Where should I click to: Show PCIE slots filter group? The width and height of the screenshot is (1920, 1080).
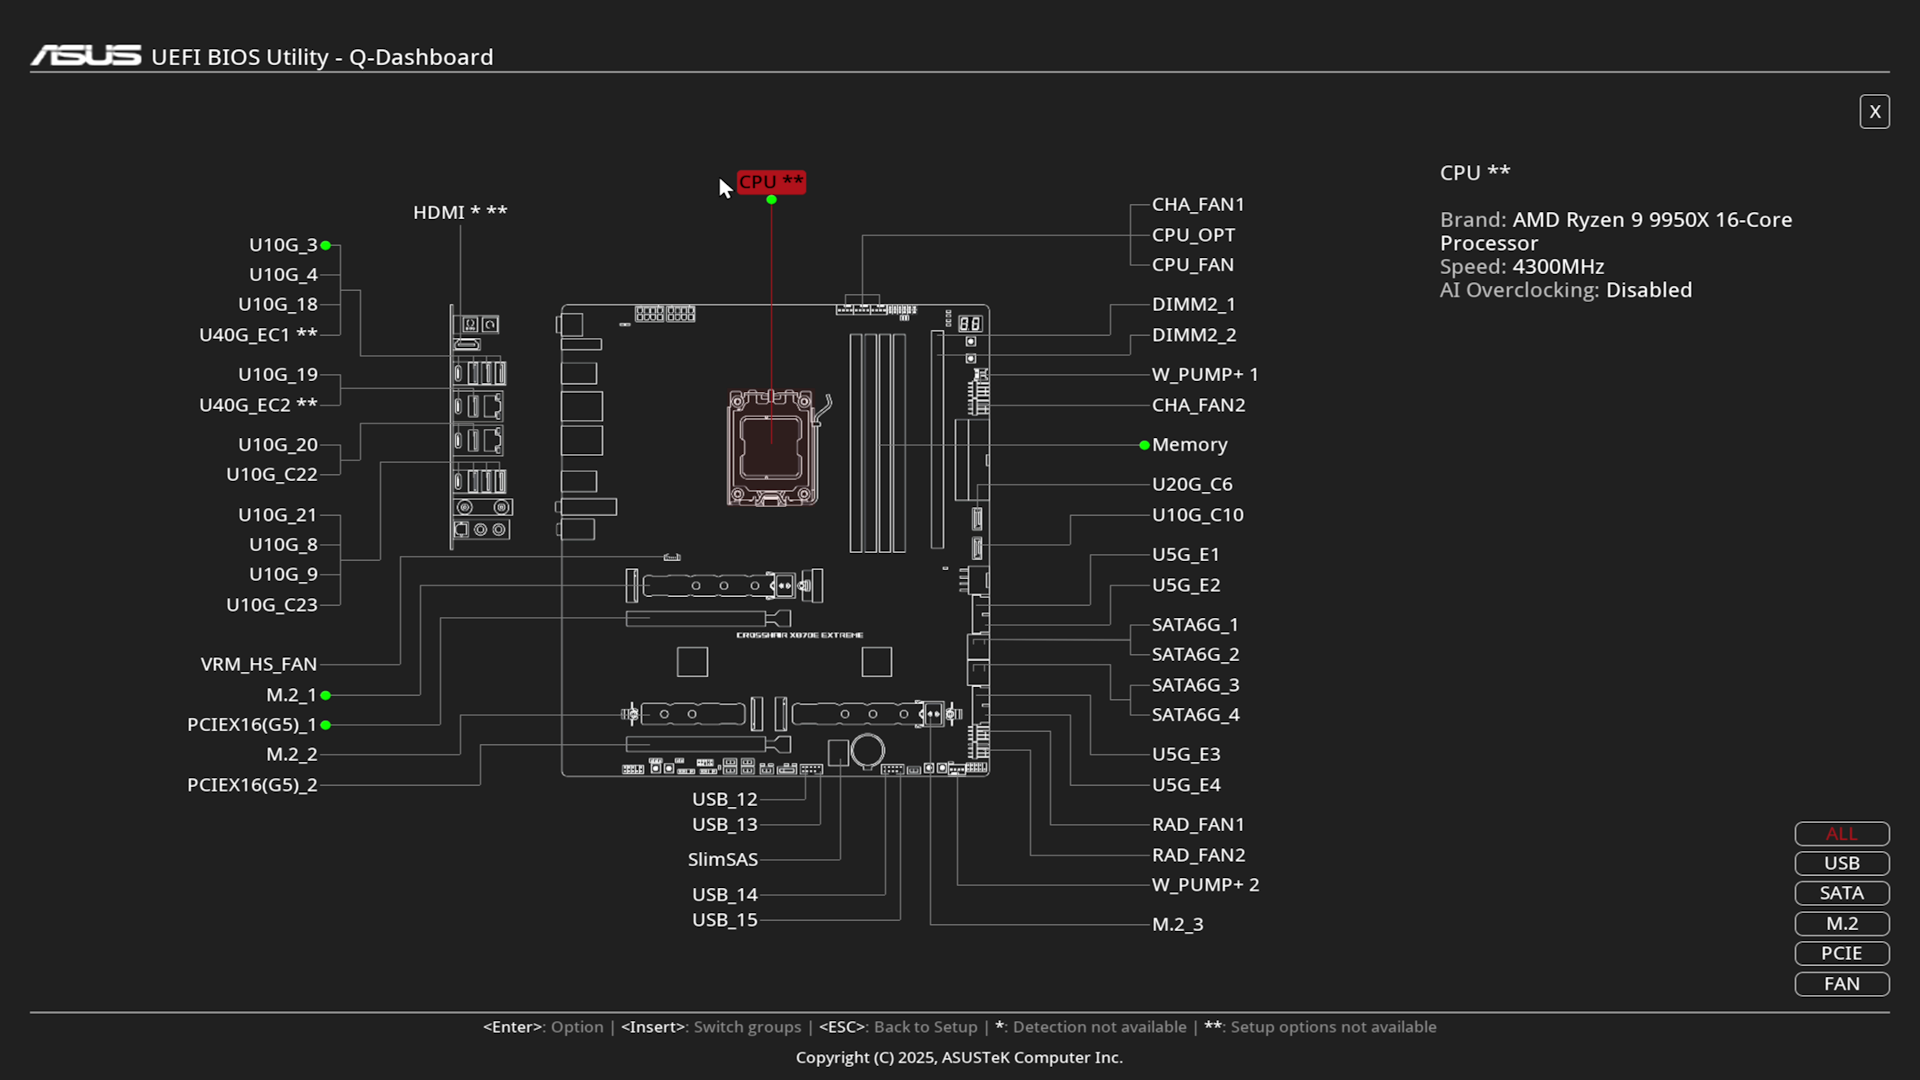(x=1841, y=954)
